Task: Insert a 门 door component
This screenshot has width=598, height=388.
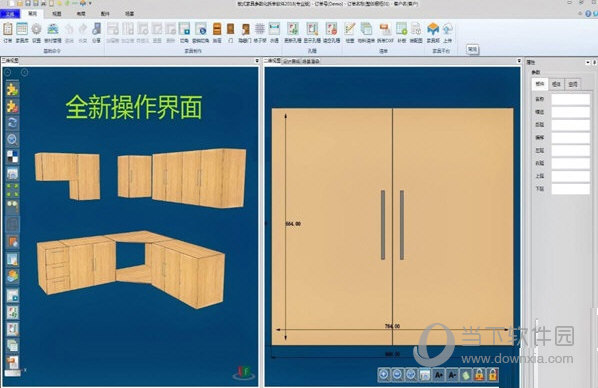Action: (230, 32)
